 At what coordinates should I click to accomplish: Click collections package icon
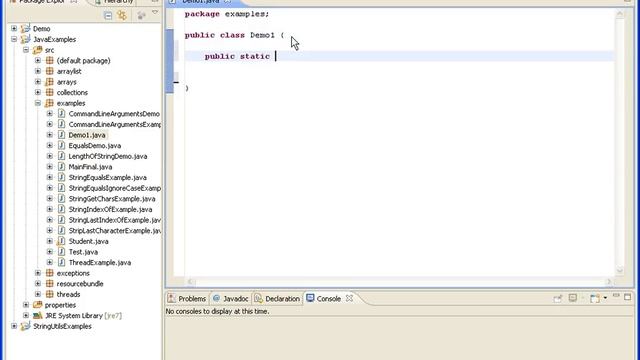(x=50, y=92)
